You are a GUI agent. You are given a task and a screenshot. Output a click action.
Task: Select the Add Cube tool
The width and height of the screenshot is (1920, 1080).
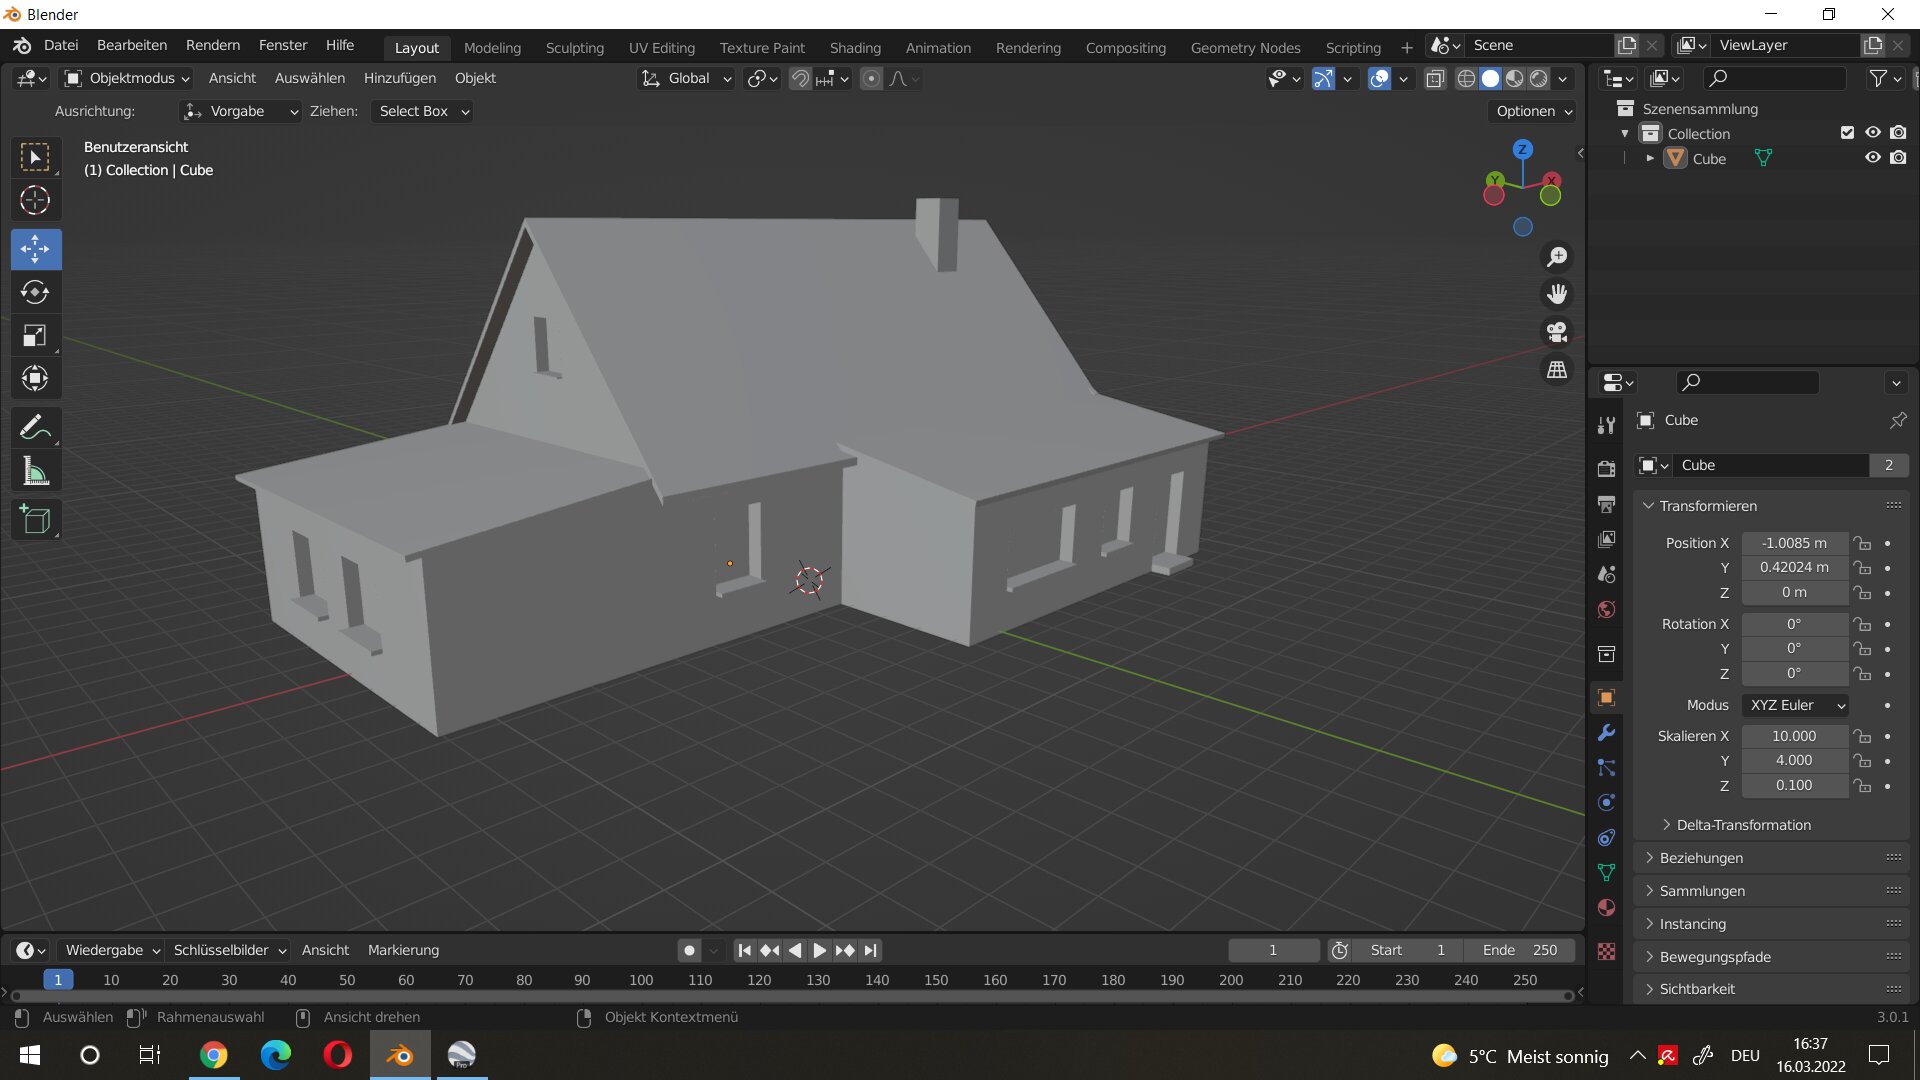(x=36, y=519)
